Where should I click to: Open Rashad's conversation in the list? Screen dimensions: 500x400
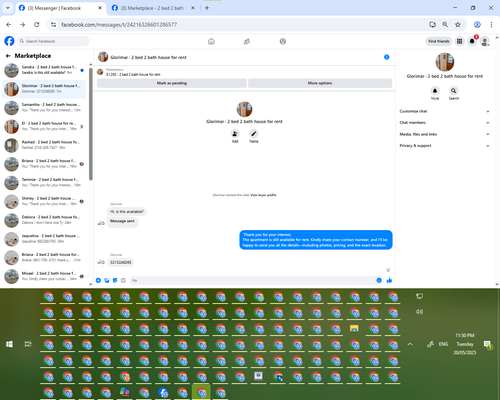click(44, 145)
